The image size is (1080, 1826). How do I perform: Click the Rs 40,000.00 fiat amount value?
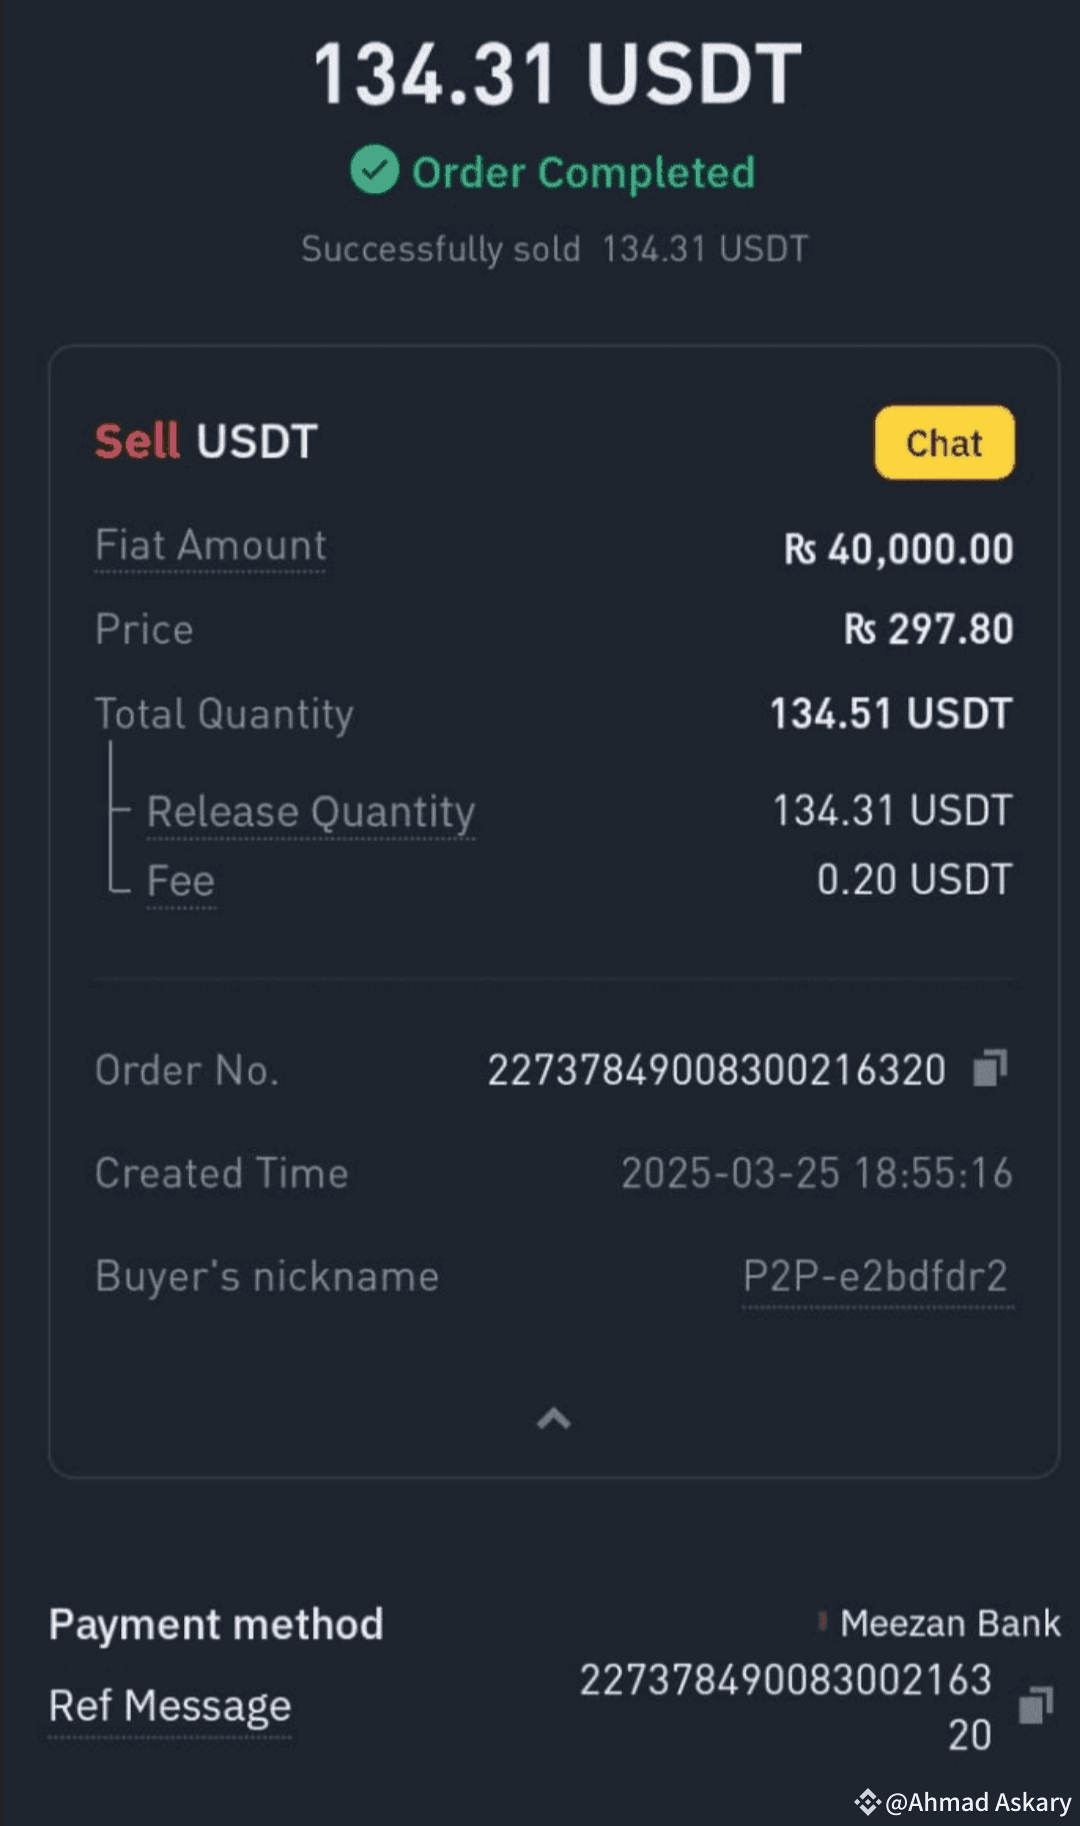point(898,549)
